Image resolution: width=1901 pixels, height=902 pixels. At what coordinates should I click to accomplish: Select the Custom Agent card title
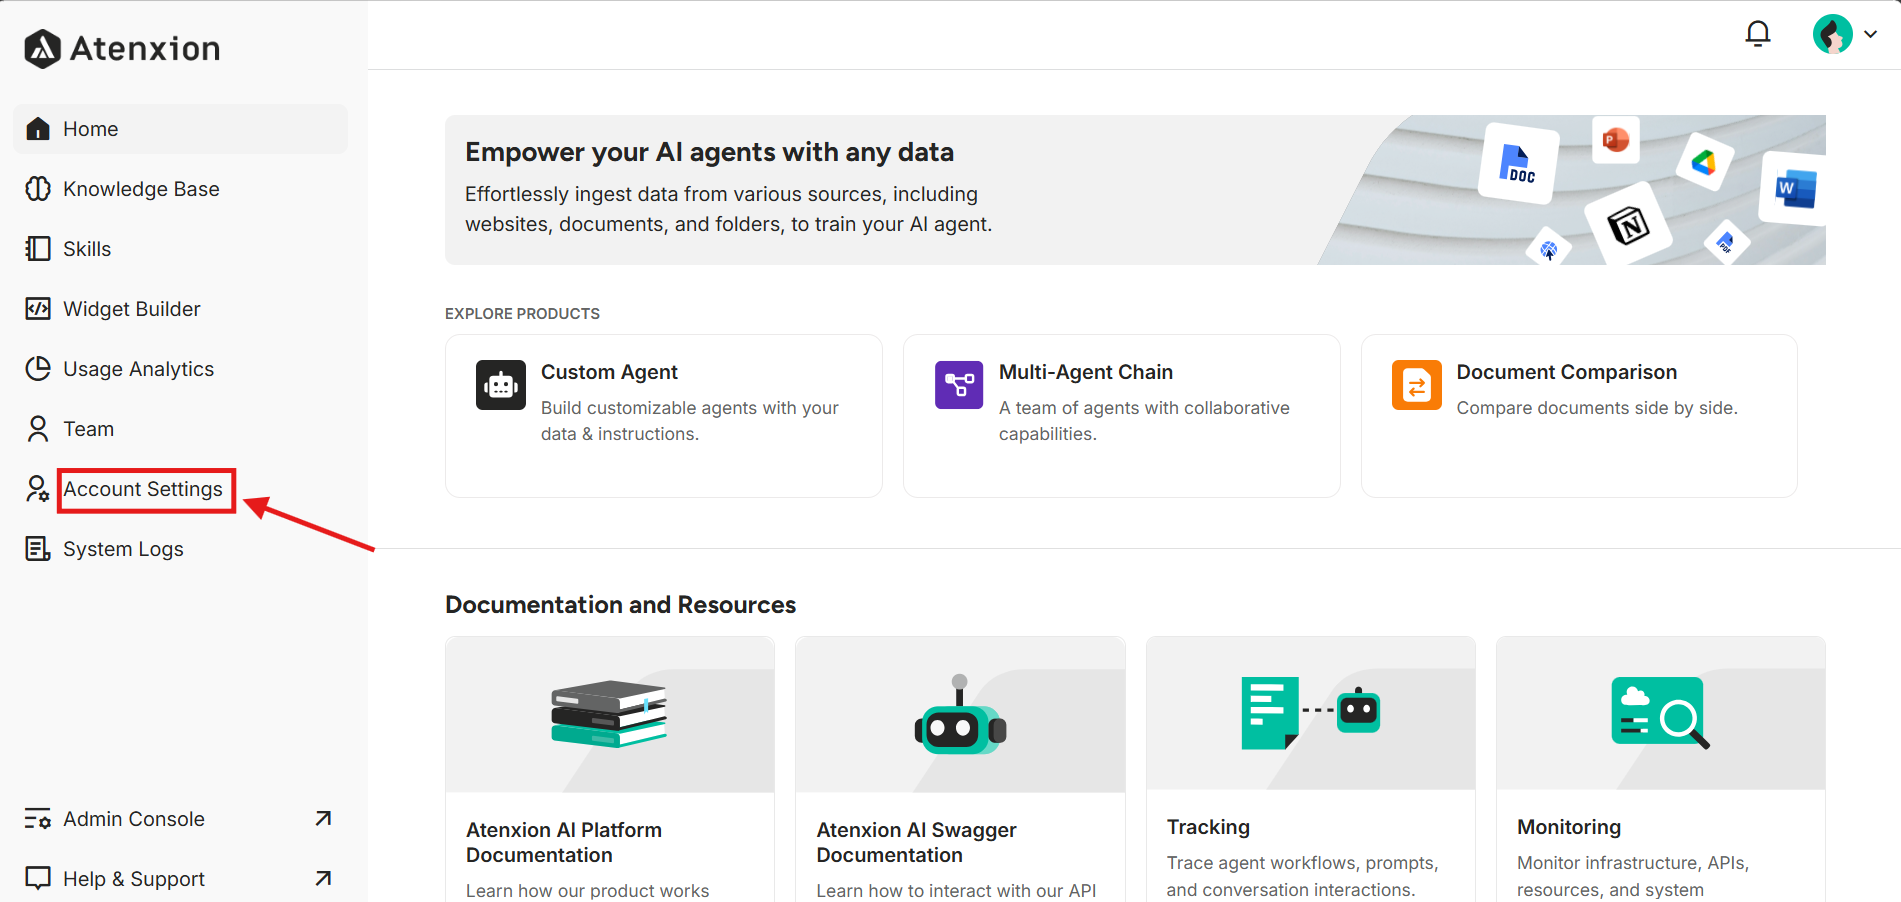point(609,372)
